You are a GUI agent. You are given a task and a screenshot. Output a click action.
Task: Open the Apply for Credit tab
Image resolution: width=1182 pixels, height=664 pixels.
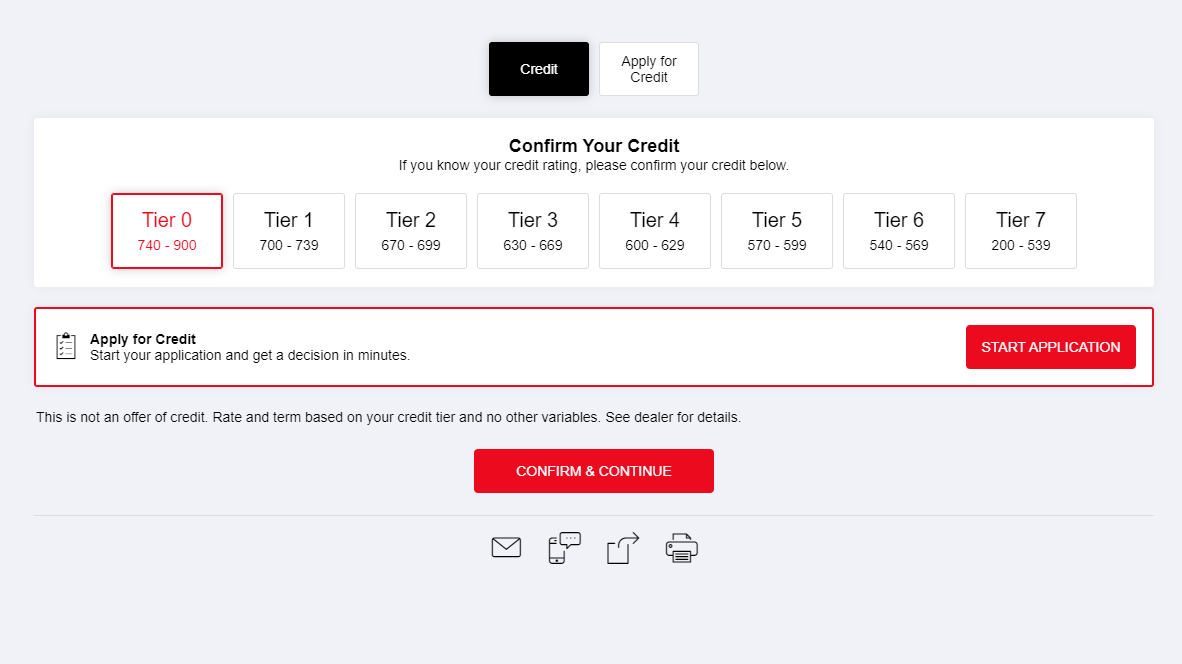point(649,69)
